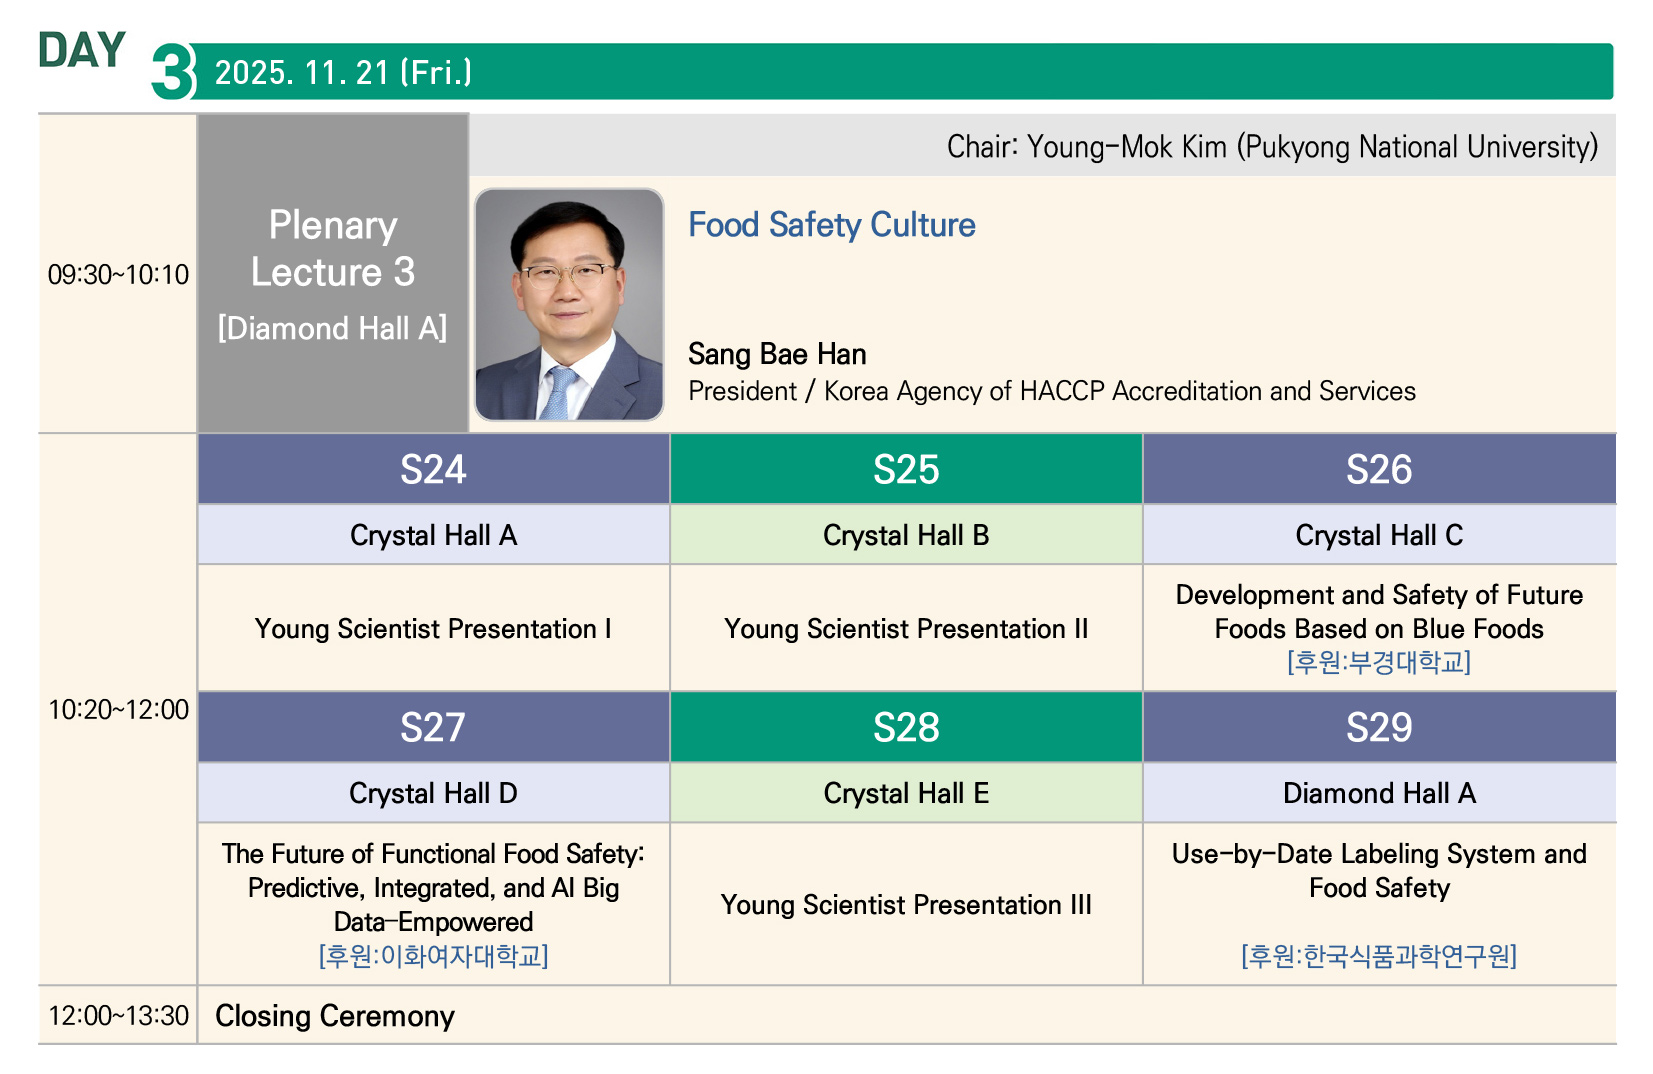
Task: Select the Use-by-Date Labeling System session
Action: click(x=1379, y=871)
